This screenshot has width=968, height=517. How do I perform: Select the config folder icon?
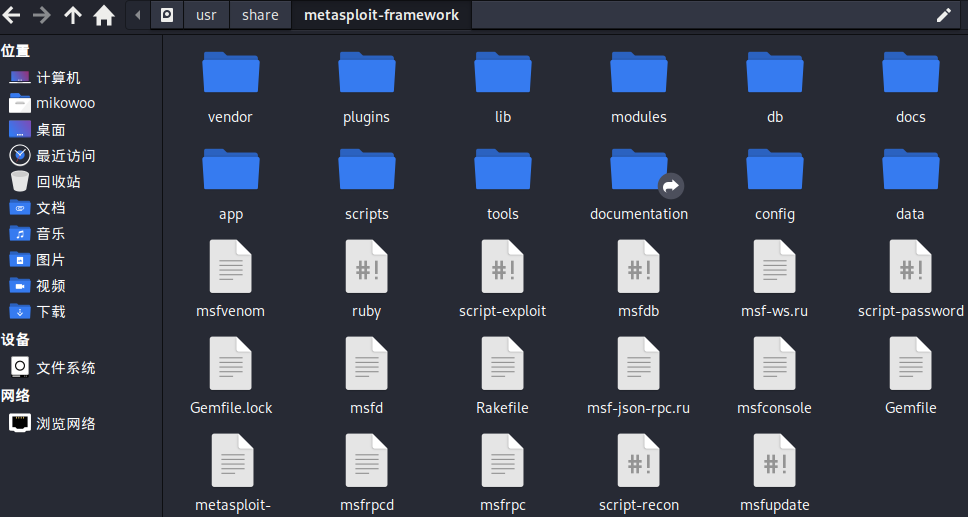point(775,169)
